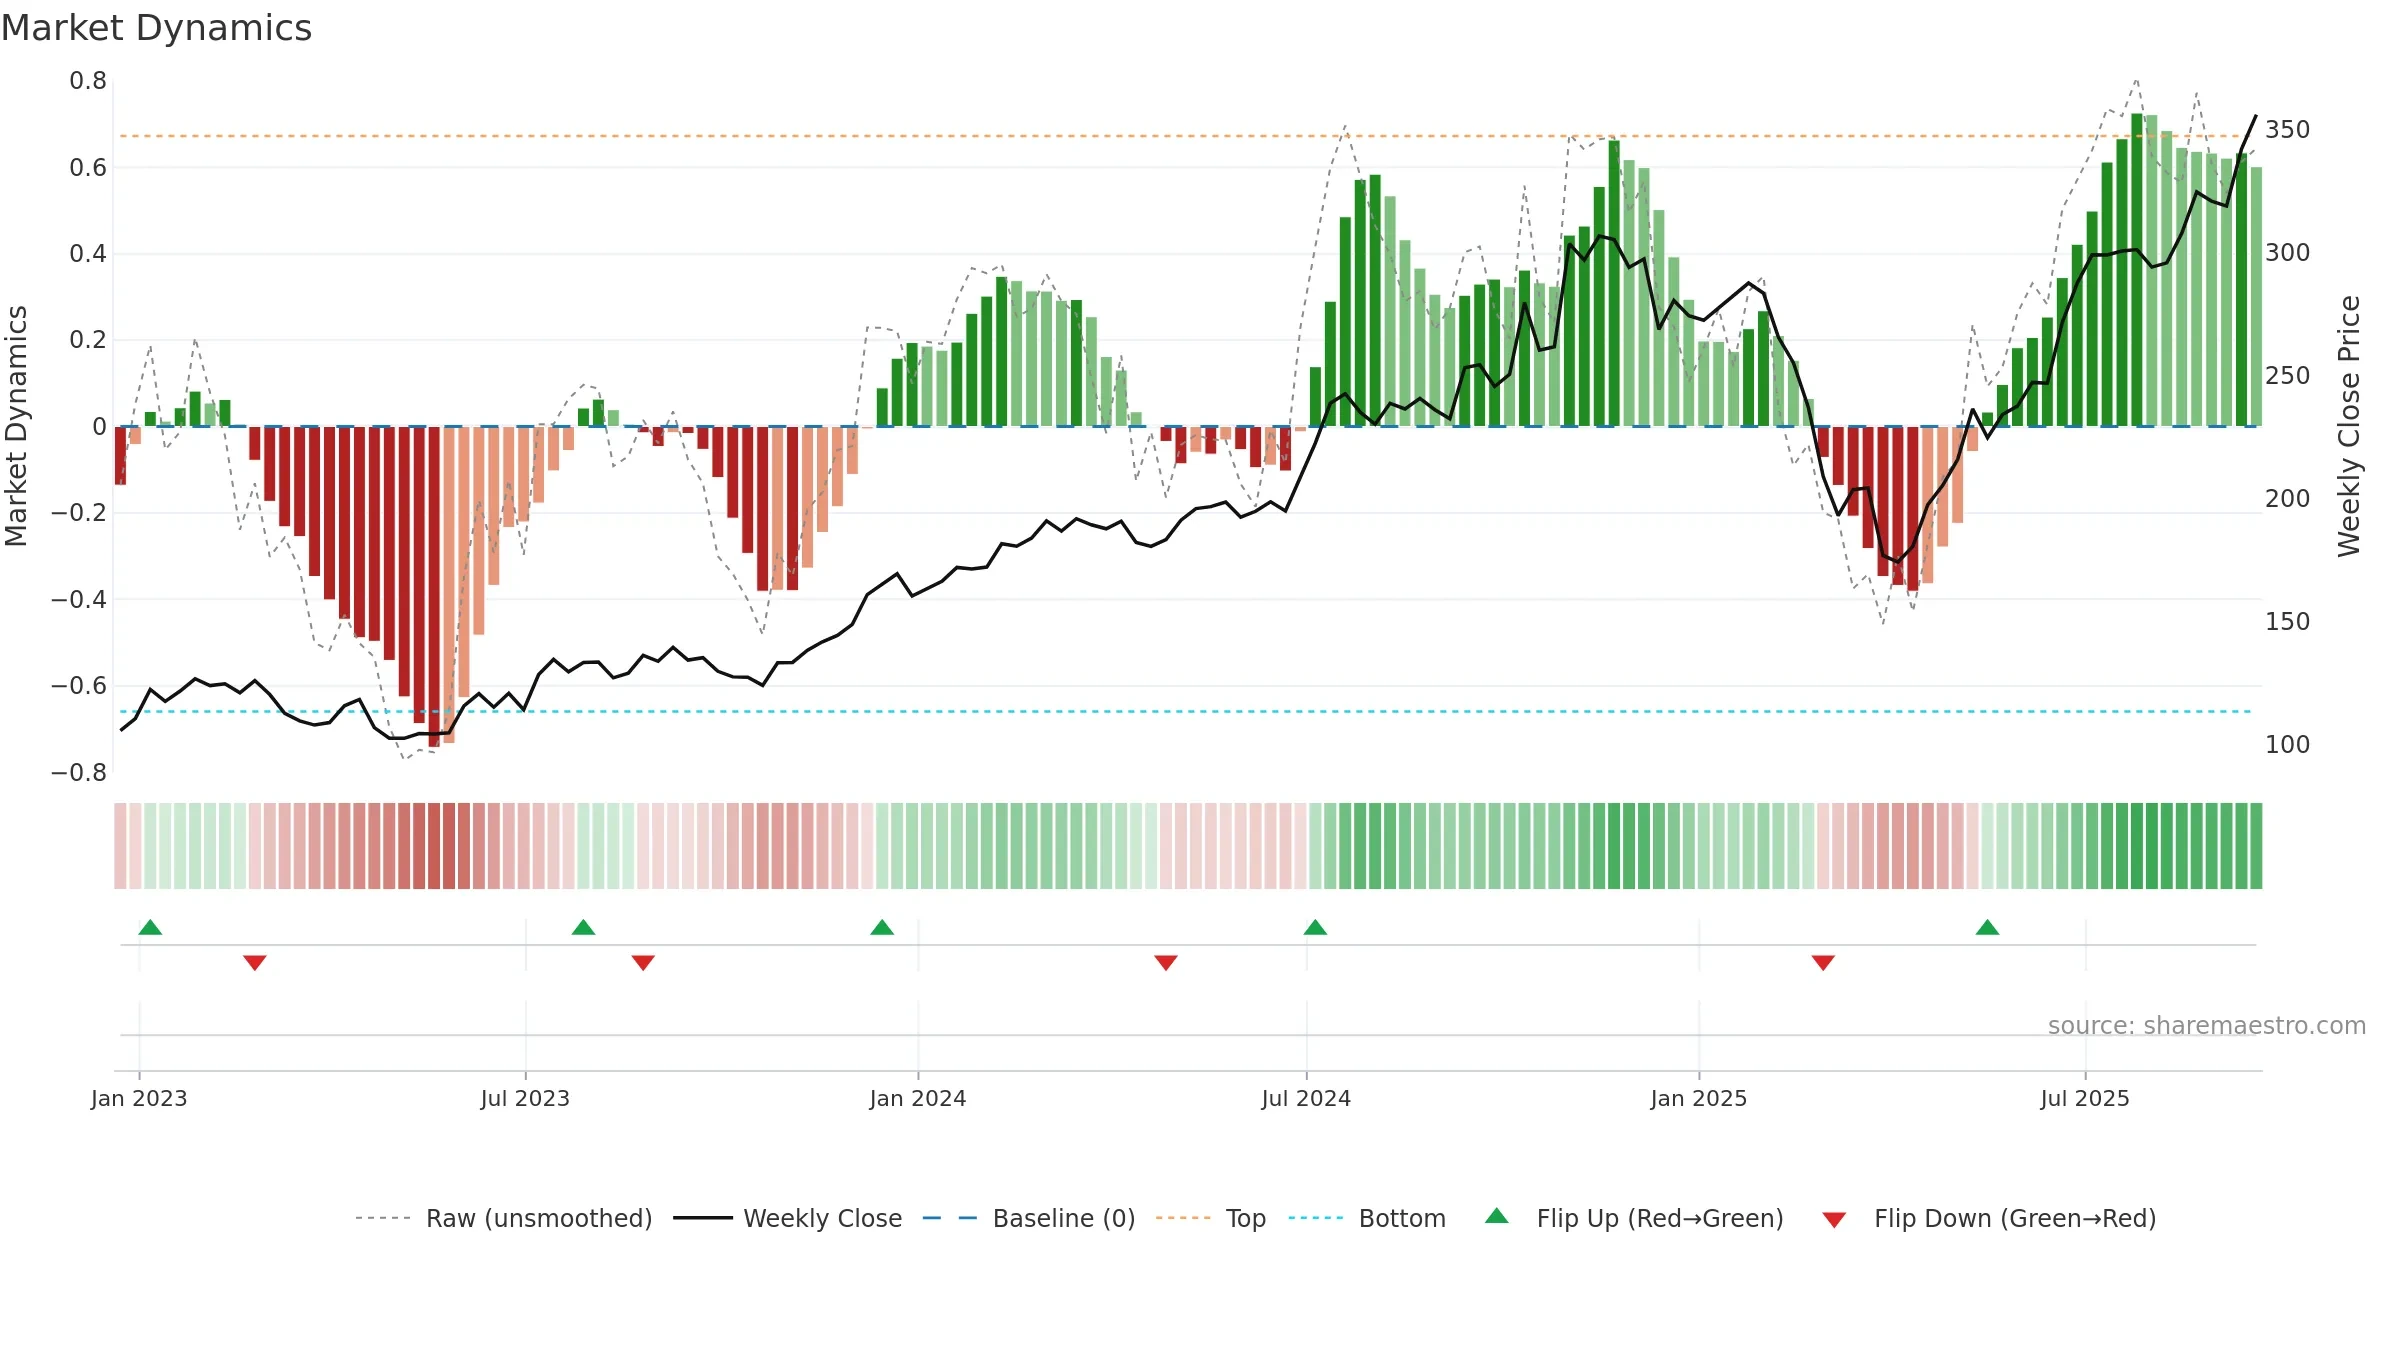
Task: Click the 0.6 left axis tick
Action: point(88,167)
